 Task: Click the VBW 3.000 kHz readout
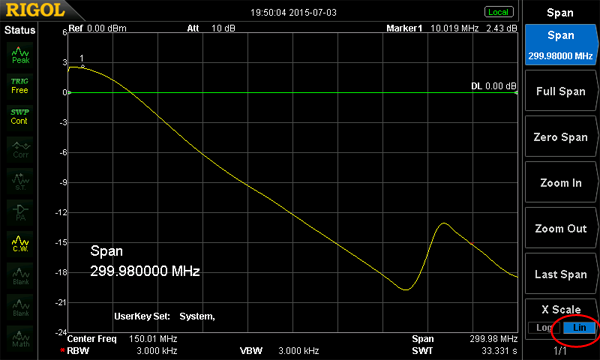pyautogui.click(x=279, y=351)
